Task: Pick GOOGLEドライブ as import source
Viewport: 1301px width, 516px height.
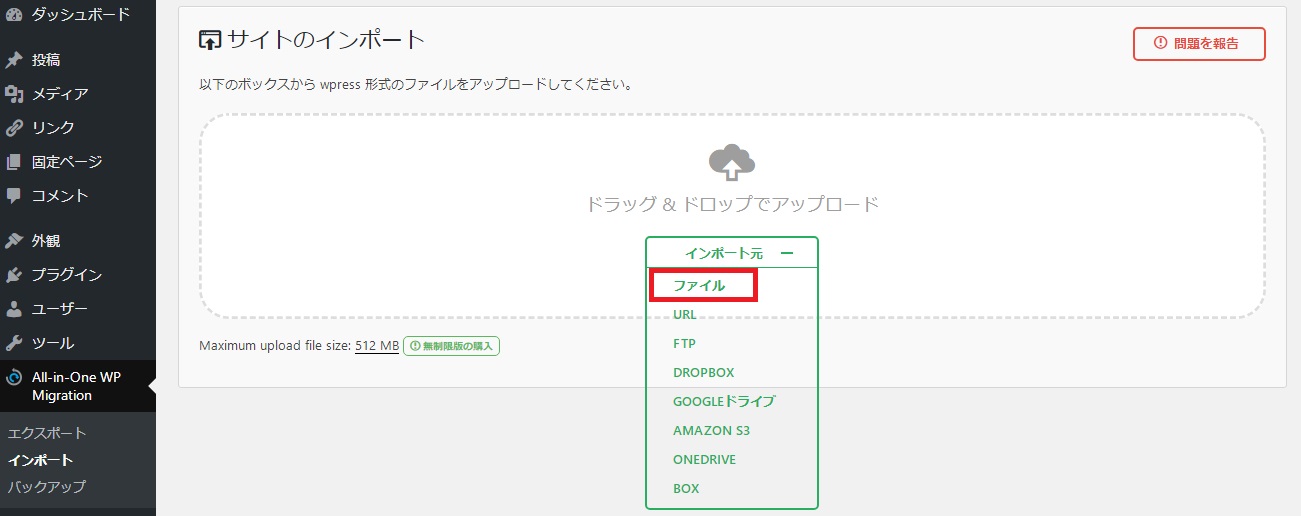Action: pos(724,402)
